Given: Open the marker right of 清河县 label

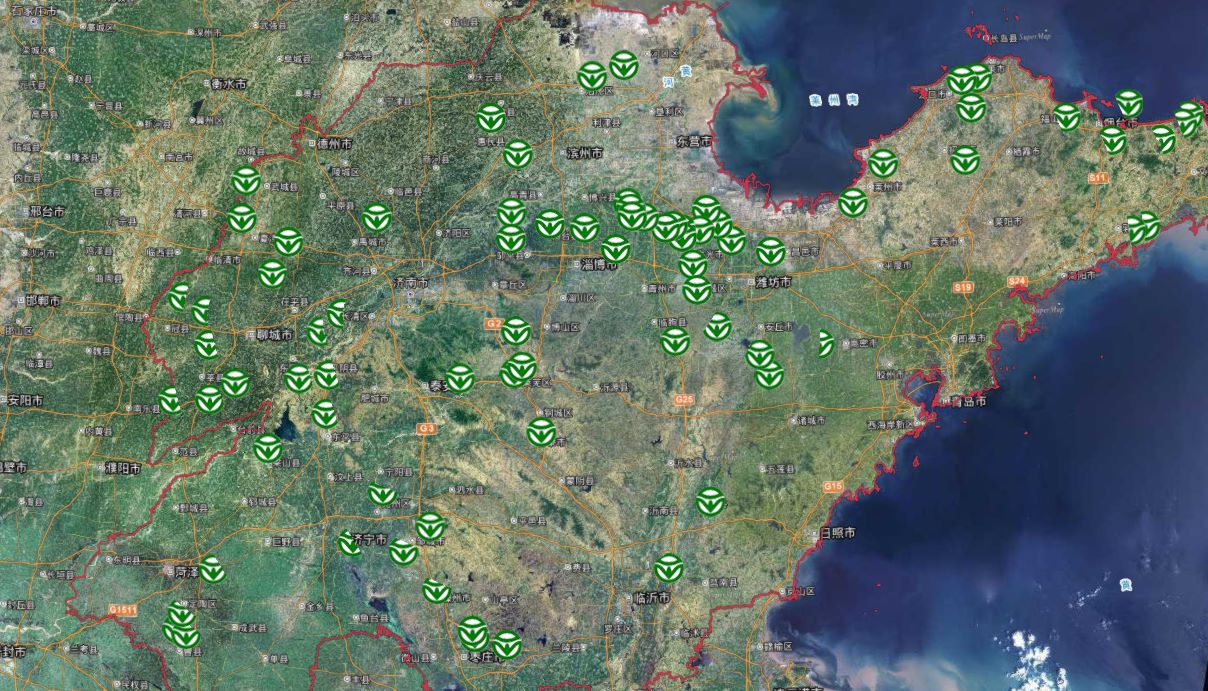Looking at the screenshot, I should pyautogui.click(x=241, y=218).
